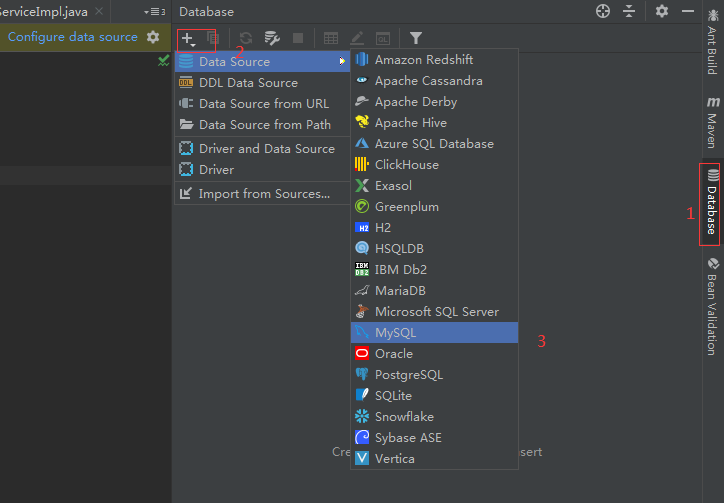The image size is (724, 503).
Task: Choose Data Source from Path
Action: [262, 125]
